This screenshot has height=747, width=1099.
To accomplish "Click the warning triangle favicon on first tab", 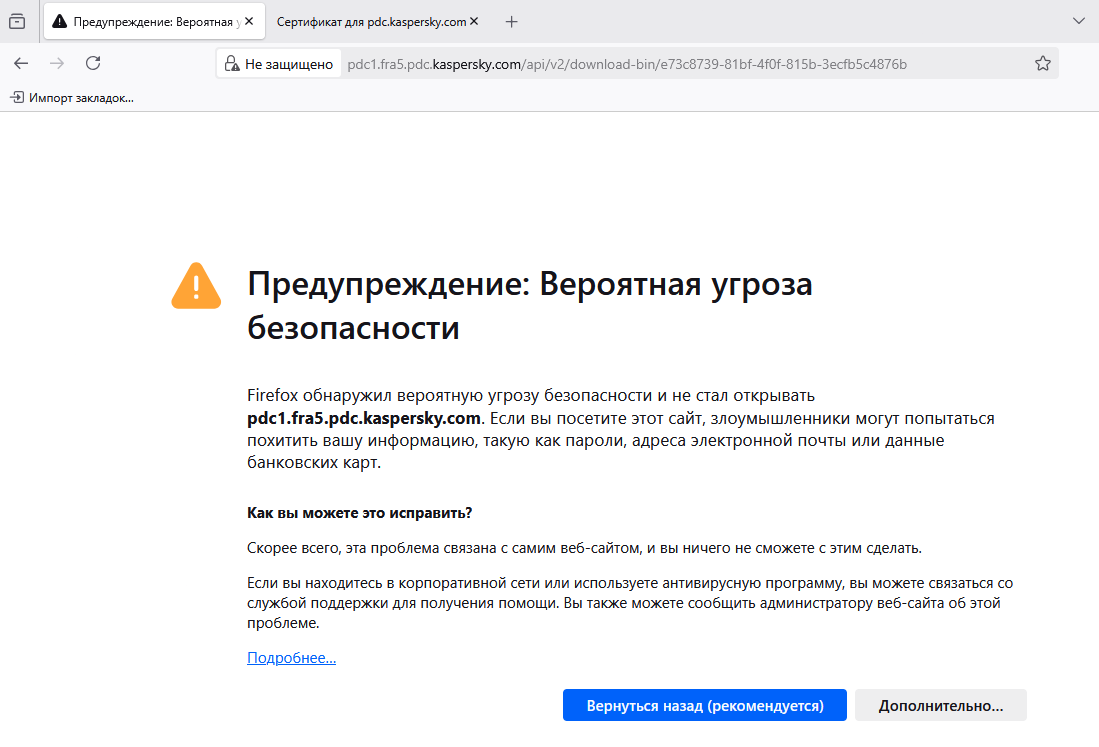I will pyautogui.click(x=60, y=22).
